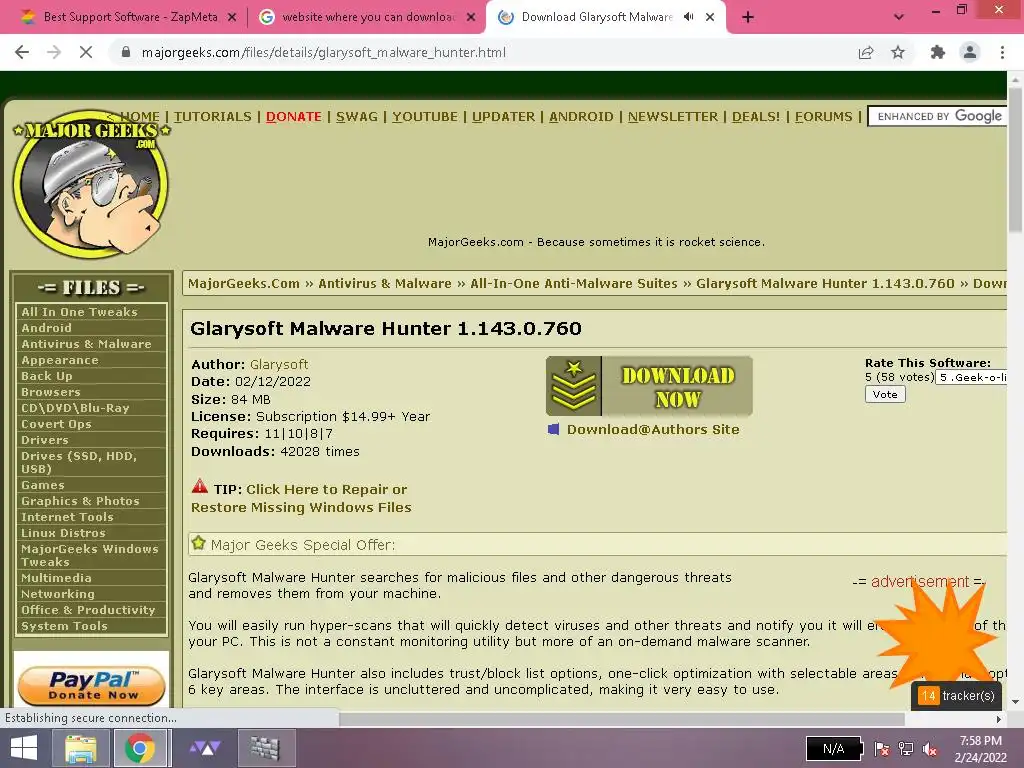This screenshot has height=768, width=1024.
Task: Open UPDATER in the top menu
Action: pos(503,116)
